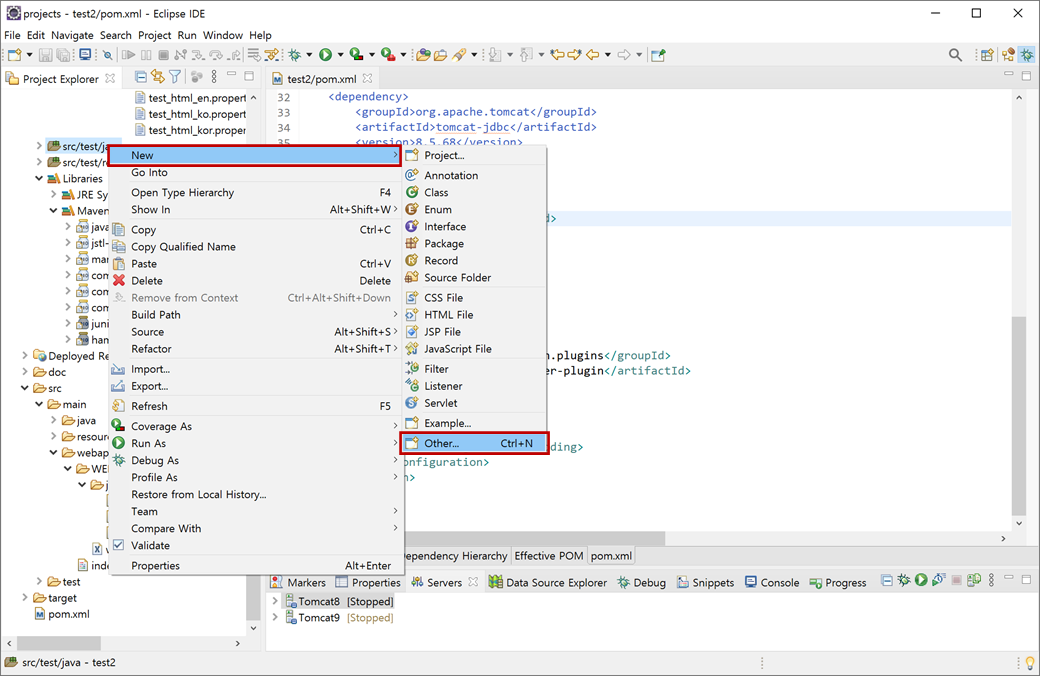The image size is (1040, 676).
Task: Switch to Effective POM tab
Action: coord(549,556)
